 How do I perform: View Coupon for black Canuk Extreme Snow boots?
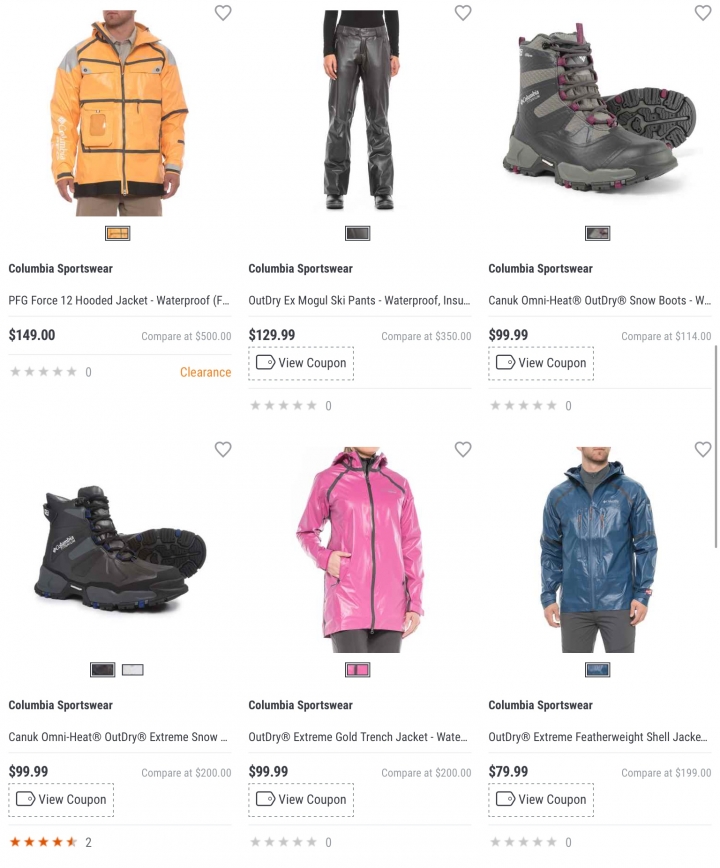pos(61,800)
